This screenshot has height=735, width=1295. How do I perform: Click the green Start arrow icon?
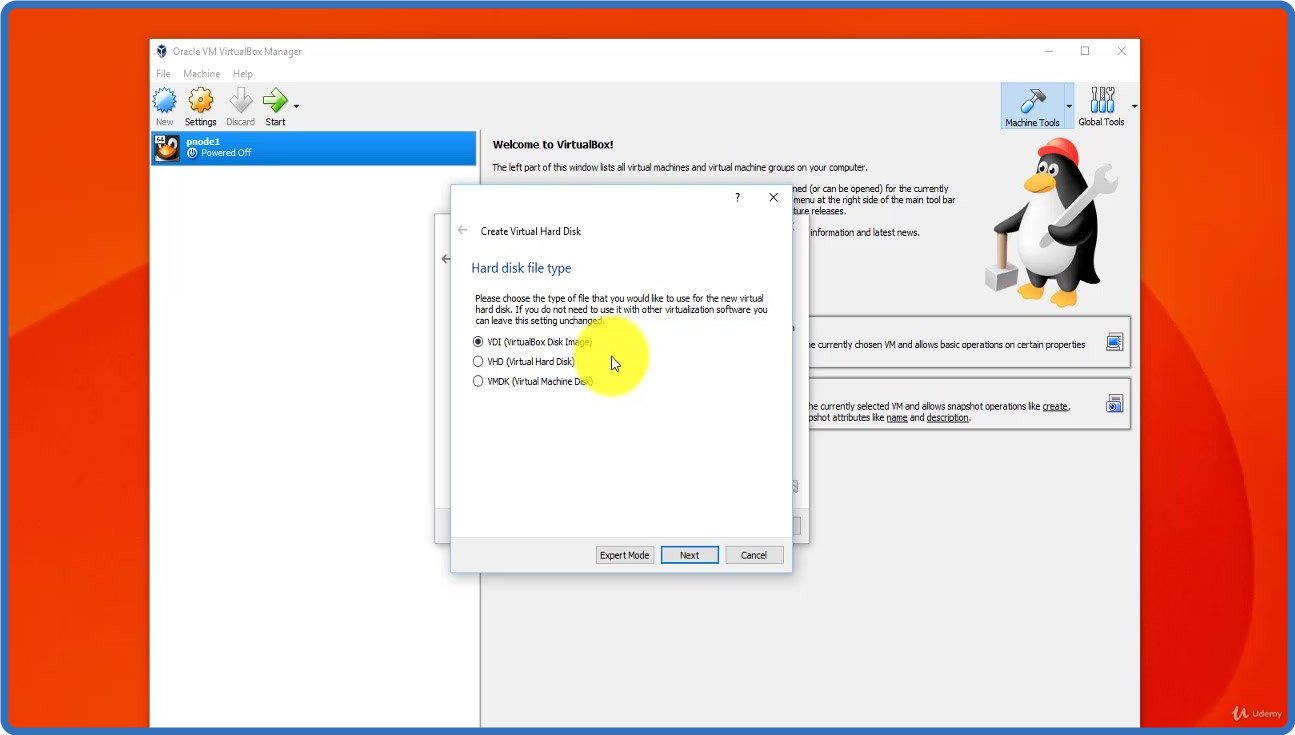274,101
